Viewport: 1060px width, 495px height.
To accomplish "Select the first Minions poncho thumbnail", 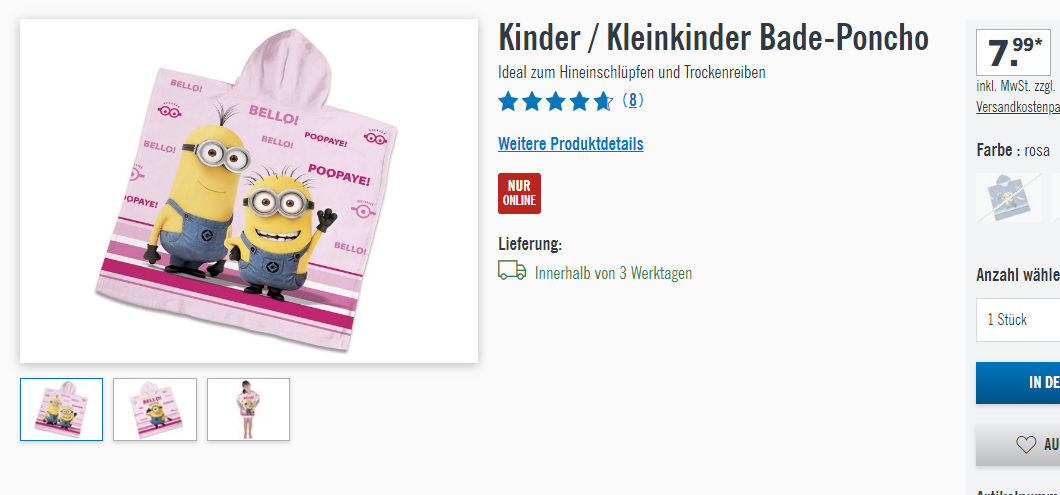I will (x=62, y=409).
